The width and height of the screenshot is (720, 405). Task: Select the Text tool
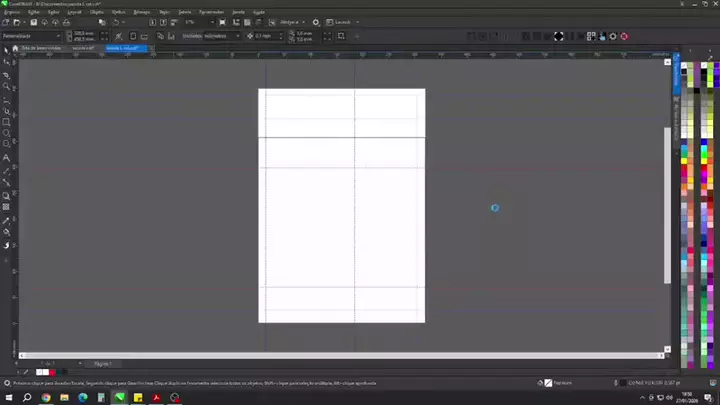click(7, 158)
